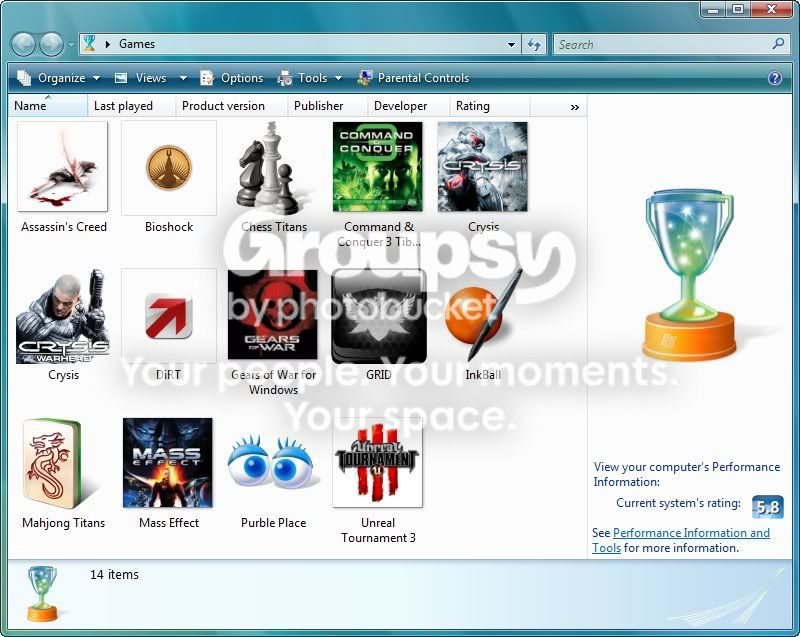Viewport: 800px width, 637px height.
Task: Maximize the Games window
Action: pos(738,9)
